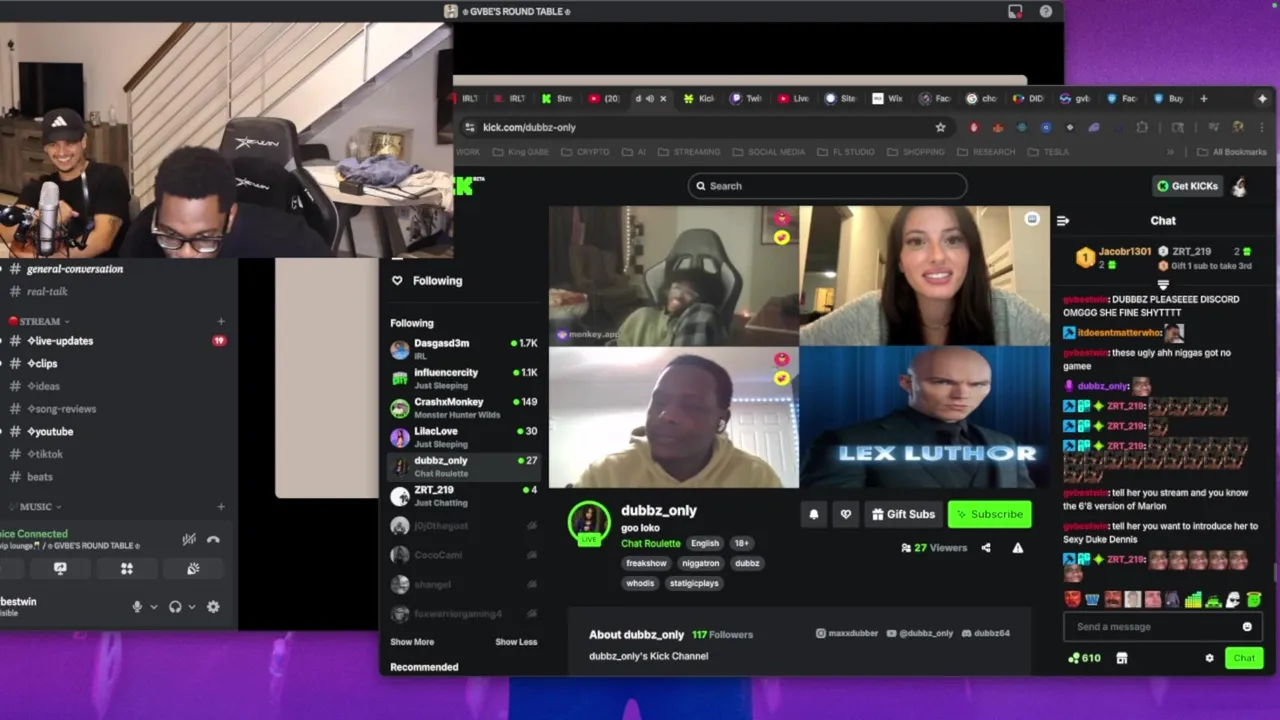The image size is (1280, 720).
Task: Open the @dubbz_only YouTube link
Action: click(920, 633)
